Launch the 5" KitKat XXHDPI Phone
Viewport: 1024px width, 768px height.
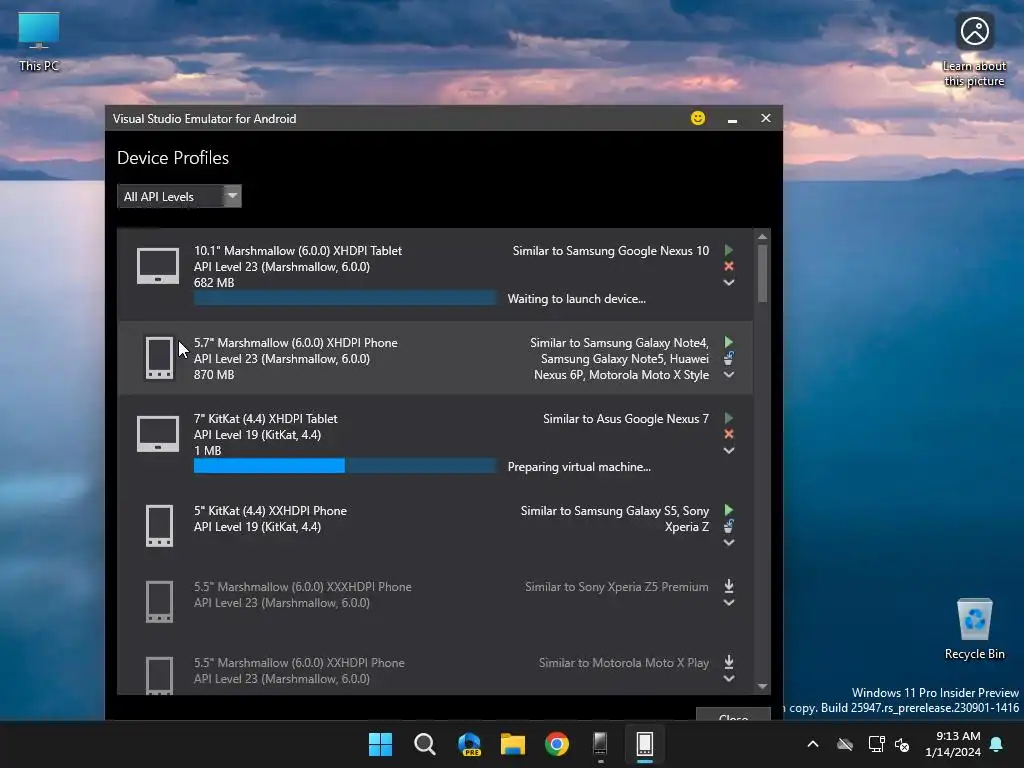click(x=729, y=510)
